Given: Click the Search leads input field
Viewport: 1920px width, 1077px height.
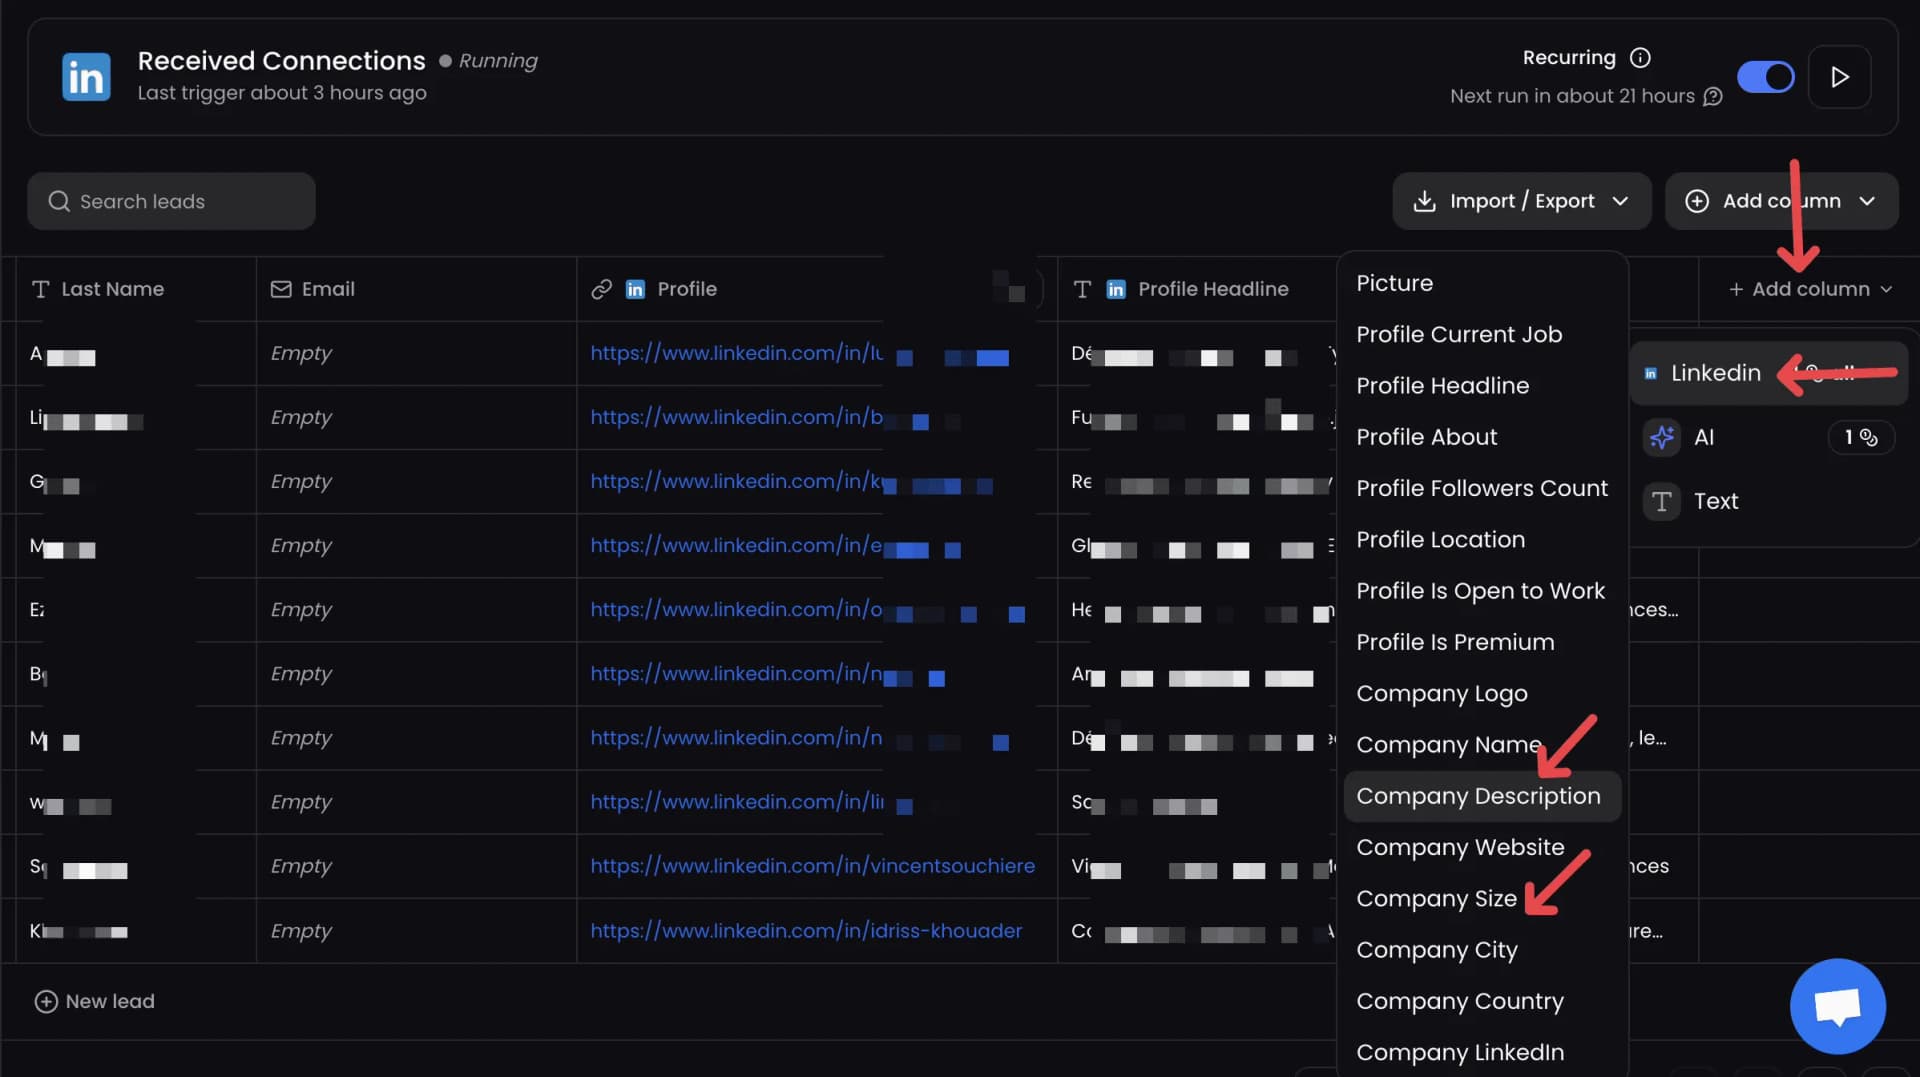Looking at the screenshot, I should (x=170, y=201).
